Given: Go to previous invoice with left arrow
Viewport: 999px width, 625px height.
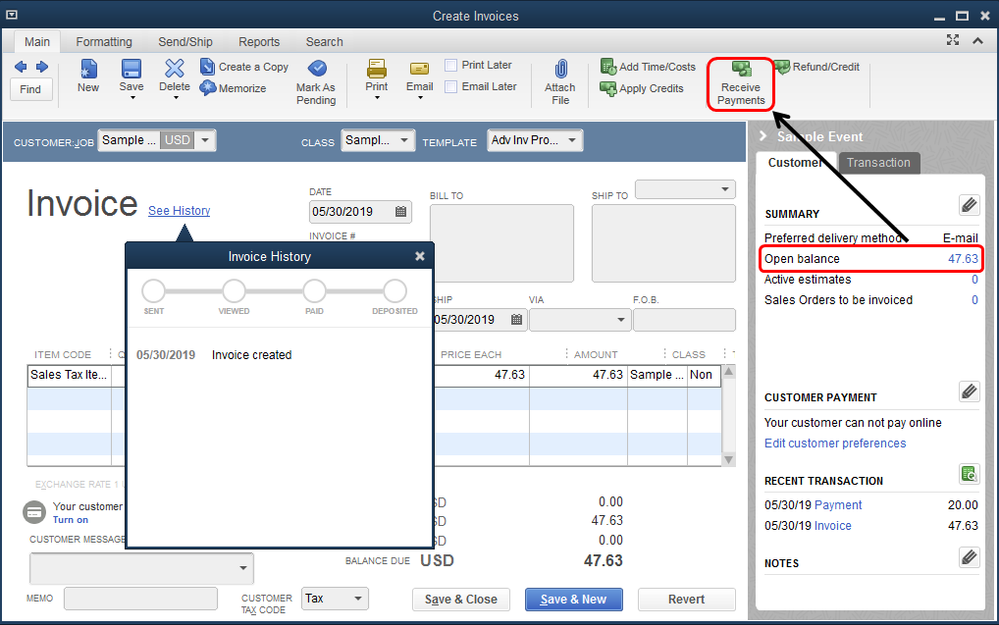Looking at the screenshot, I should pos(20,67).
